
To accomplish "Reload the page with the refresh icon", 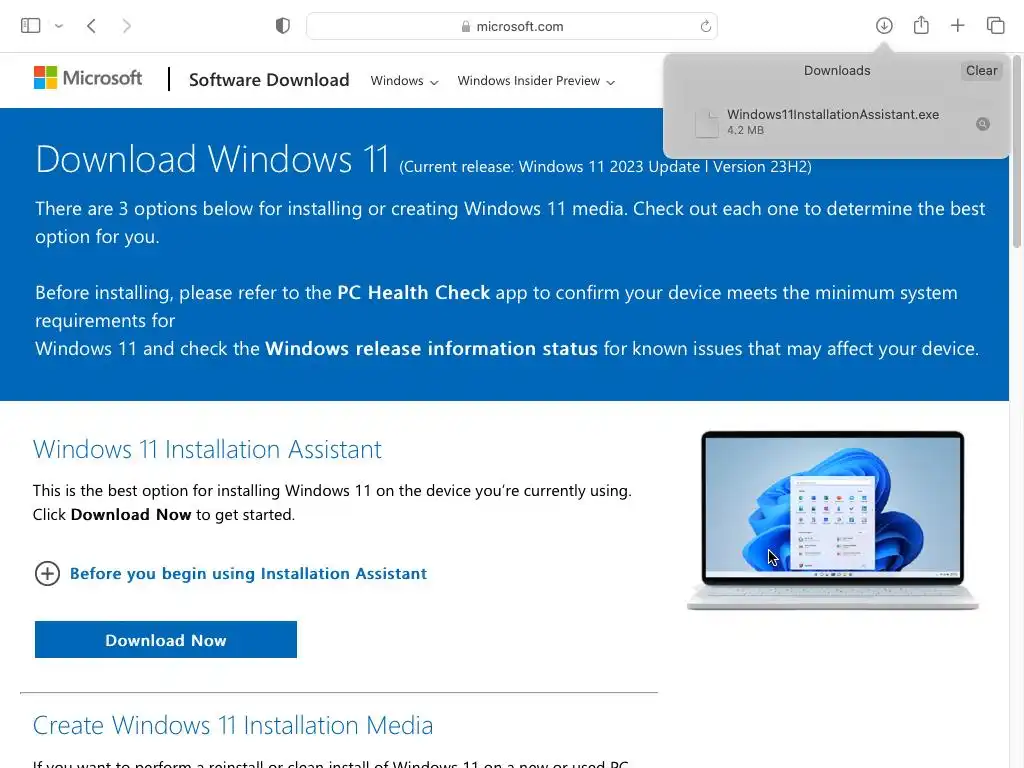I will point(705,26).
